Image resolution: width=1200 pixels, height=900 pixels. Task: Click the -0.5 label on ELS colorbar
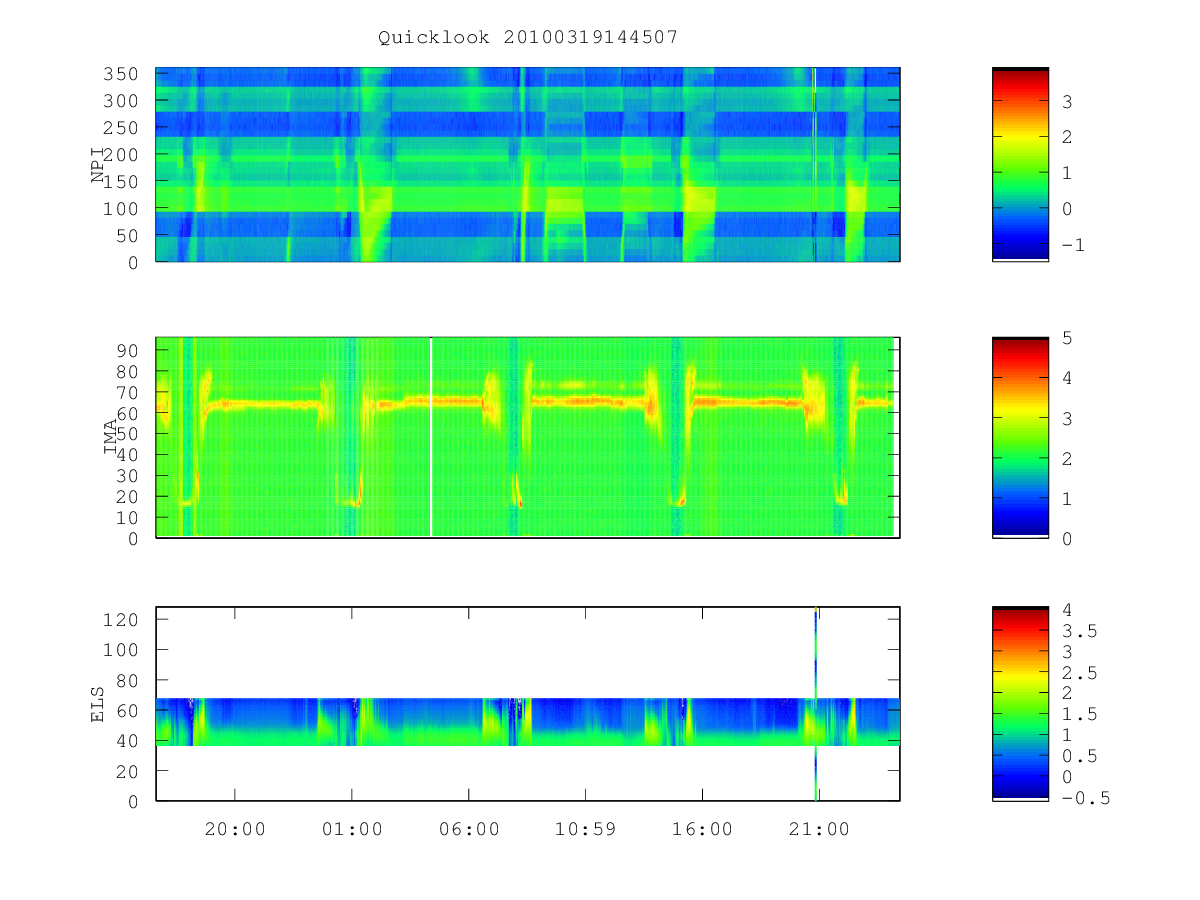click(1085, 798)
